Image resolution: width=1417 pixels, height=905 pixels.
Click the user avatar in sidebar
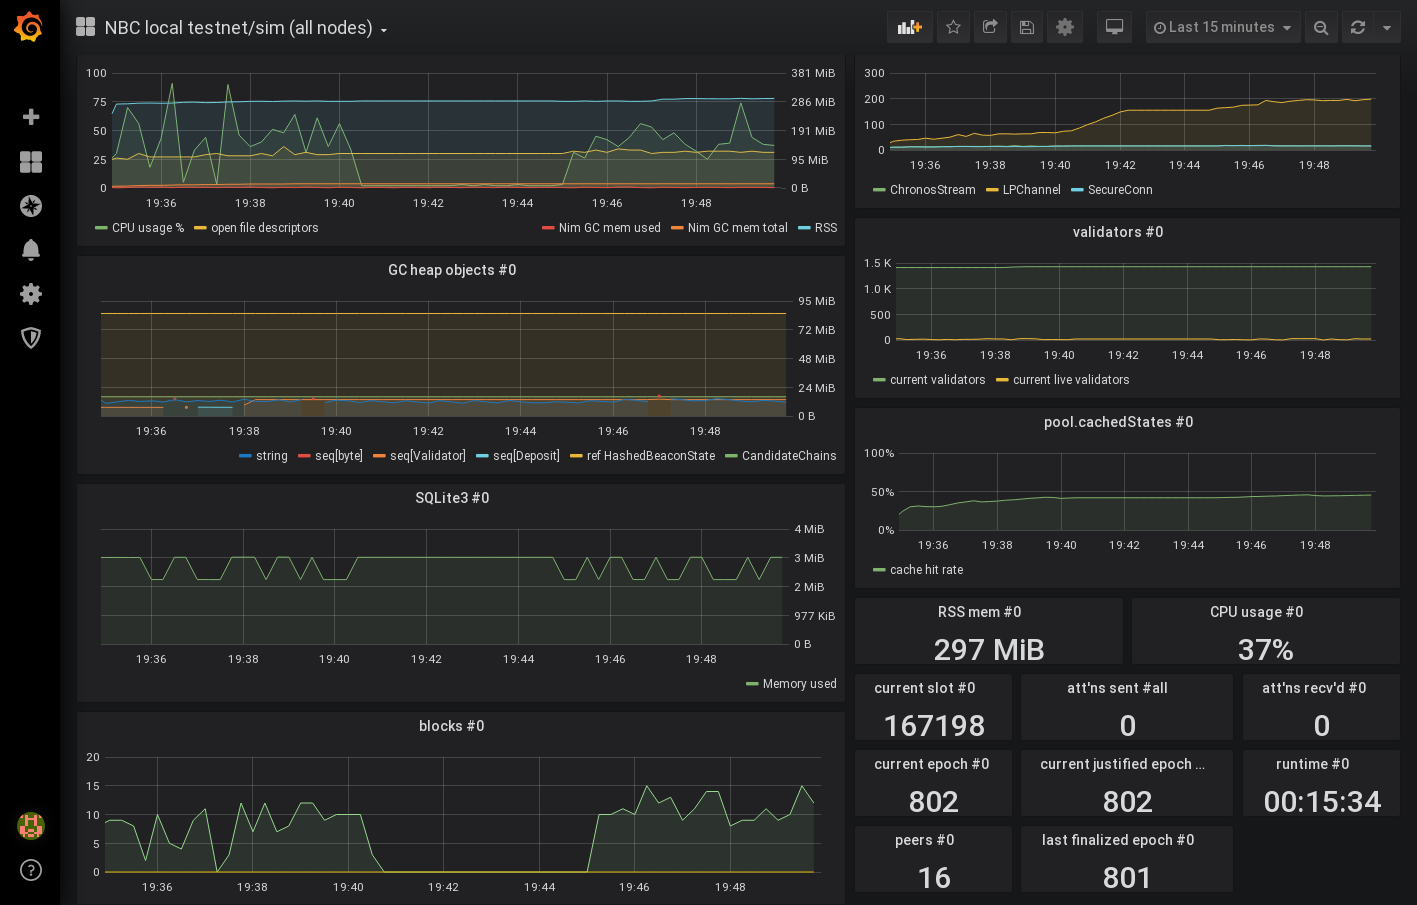(31, 826)
